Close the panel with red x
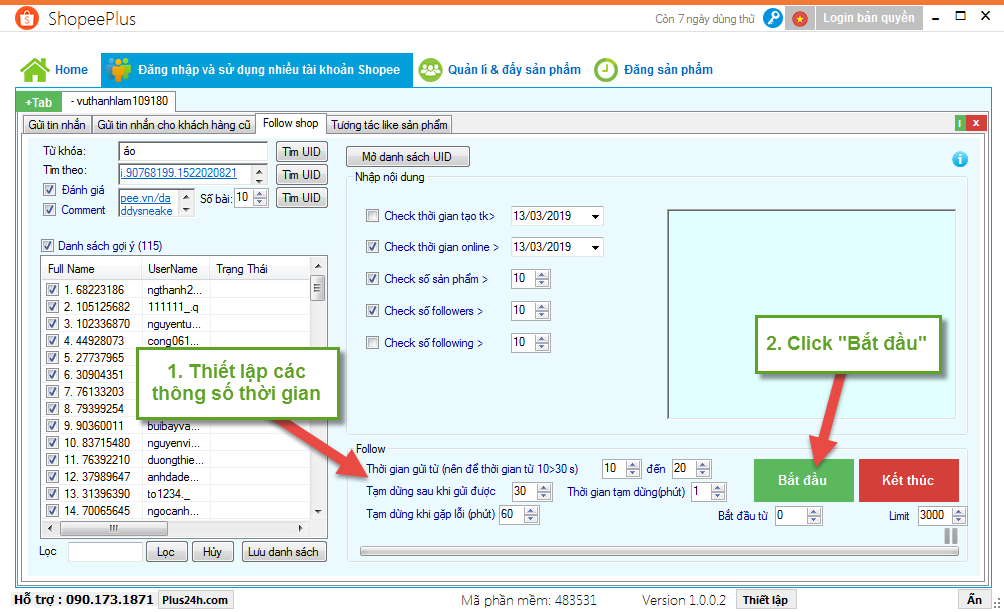 (976, 123)
